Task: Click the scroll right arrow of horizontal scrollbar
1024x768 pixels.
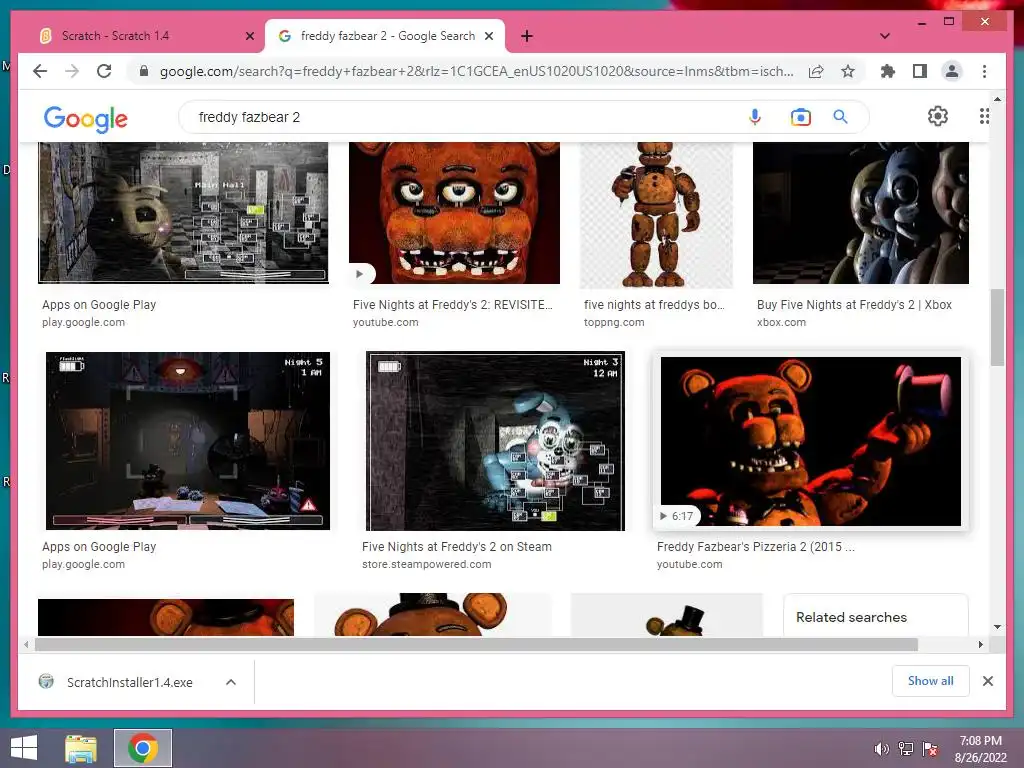Action: pyautogui.click(x=980, y=645)
